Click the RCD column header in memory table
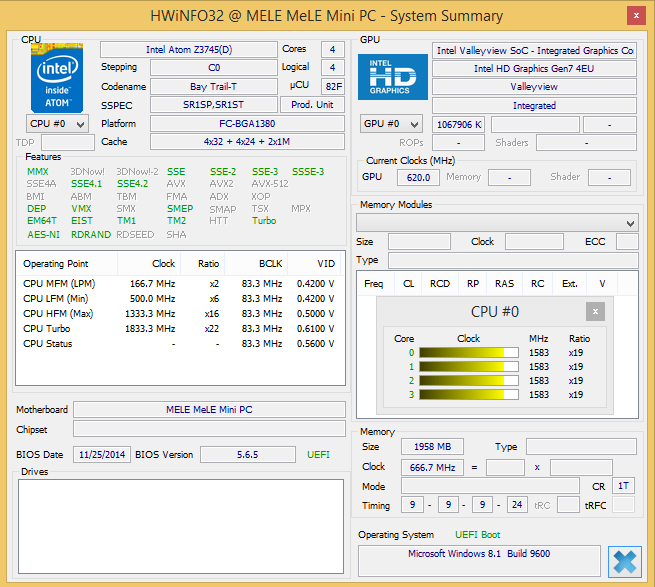This screenshot has width=655, height=587. 440,284
